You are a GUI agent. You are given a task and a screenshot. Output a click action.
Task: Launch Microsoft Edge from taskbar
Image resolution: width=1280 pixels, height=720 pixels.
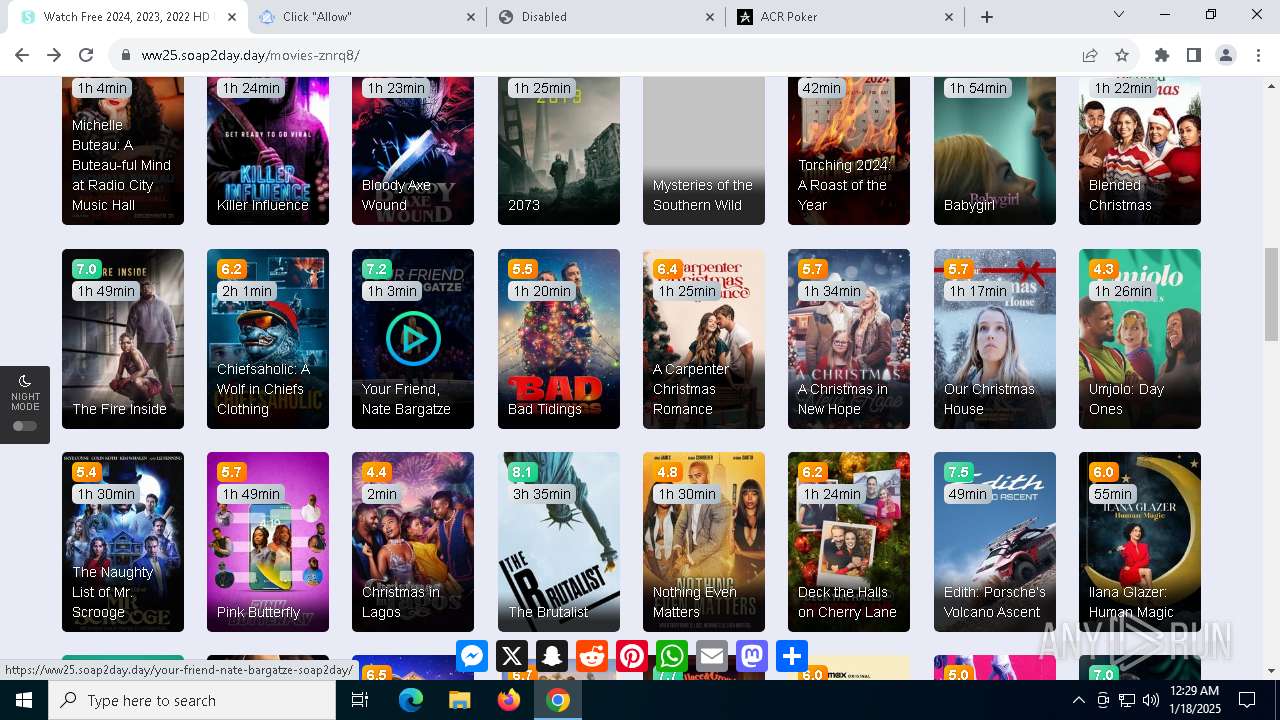coord(411,700)
